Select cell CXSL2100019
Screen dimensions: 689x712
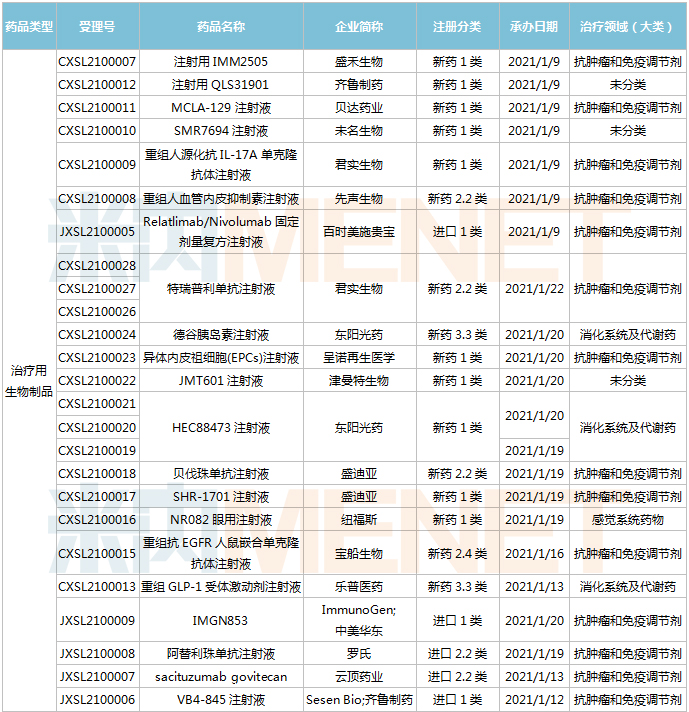pos(98,450)
